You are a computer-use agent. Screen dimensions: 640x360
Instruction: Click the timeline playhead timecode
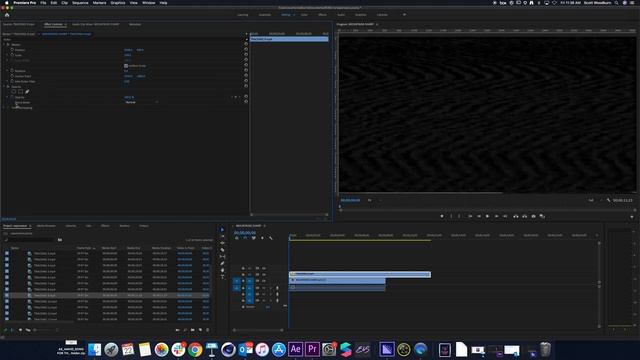pos(245,233)
